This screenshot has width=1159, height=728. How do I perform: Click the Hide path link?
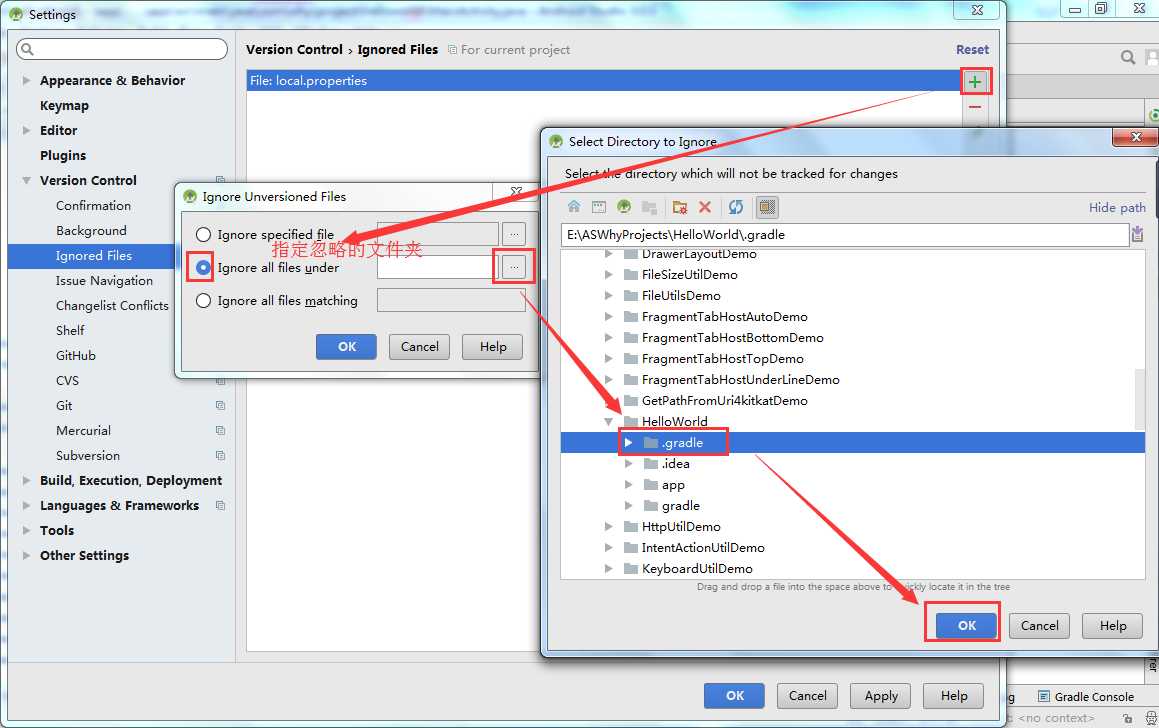click(1117, 208)
